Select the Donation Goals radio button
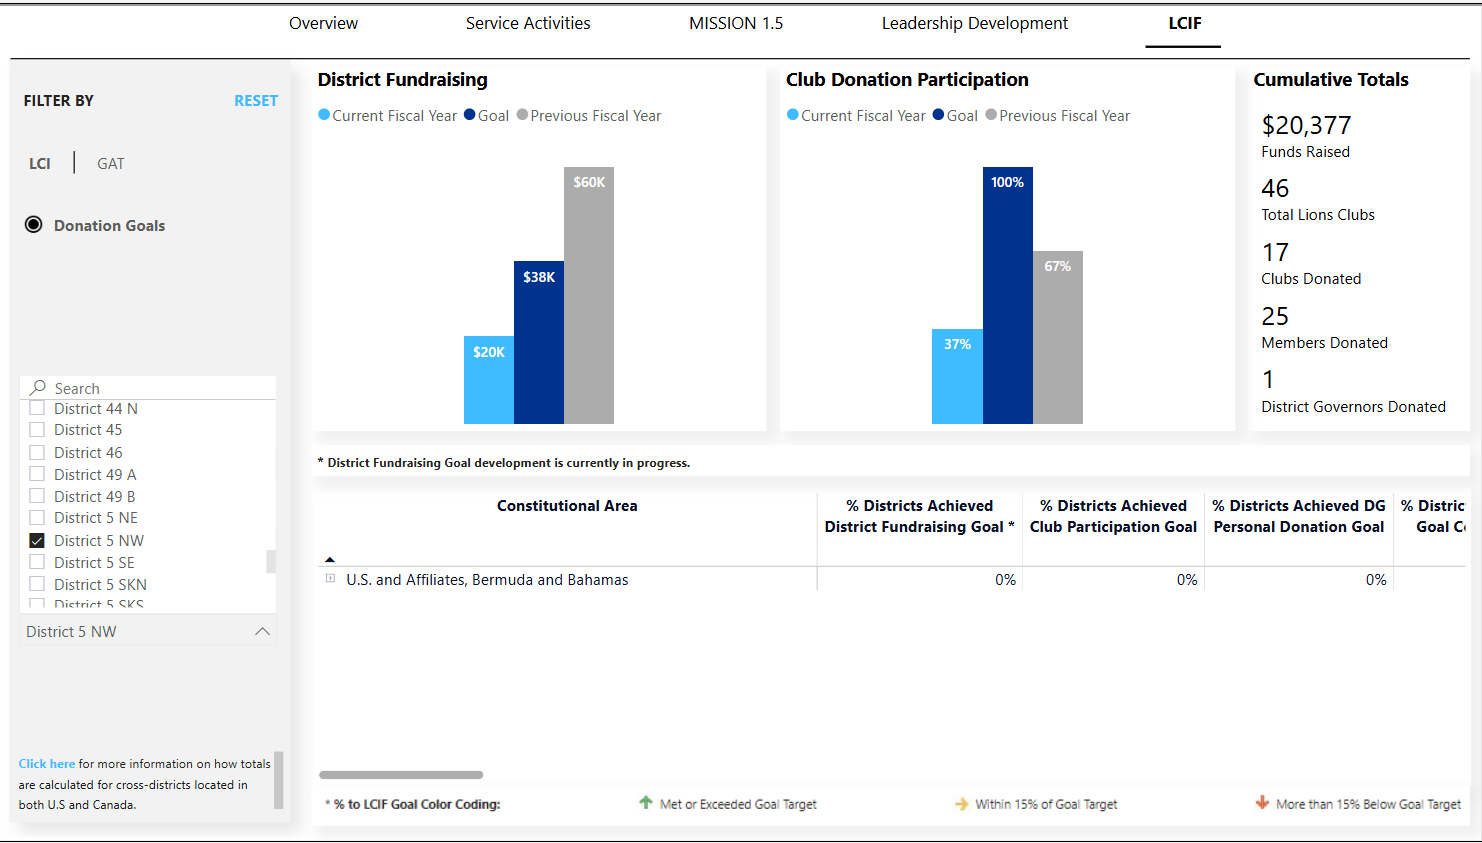Screen dimensions: 1482x843 tap(34, 225)
